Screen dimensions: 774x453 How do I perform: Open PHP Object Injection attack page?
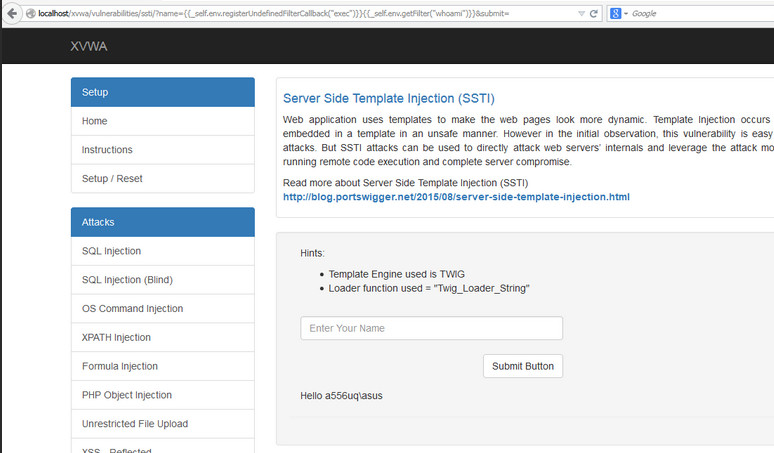click(x=163, y=395)
